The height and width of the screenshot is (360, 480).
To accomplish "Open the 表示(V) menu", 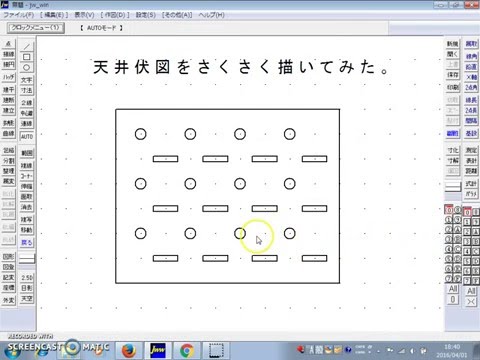I will (84, 15).
